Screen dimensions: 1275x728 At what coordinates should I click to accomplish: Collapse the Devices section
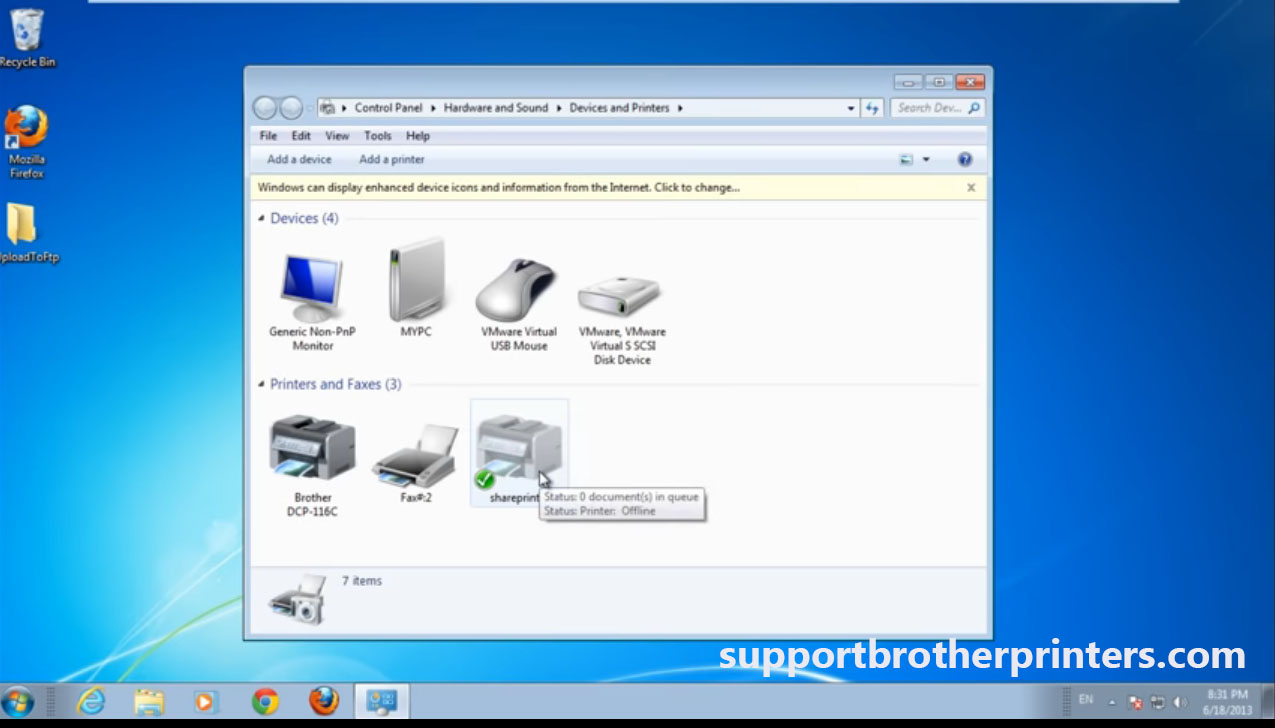click(x=263, y=218)
